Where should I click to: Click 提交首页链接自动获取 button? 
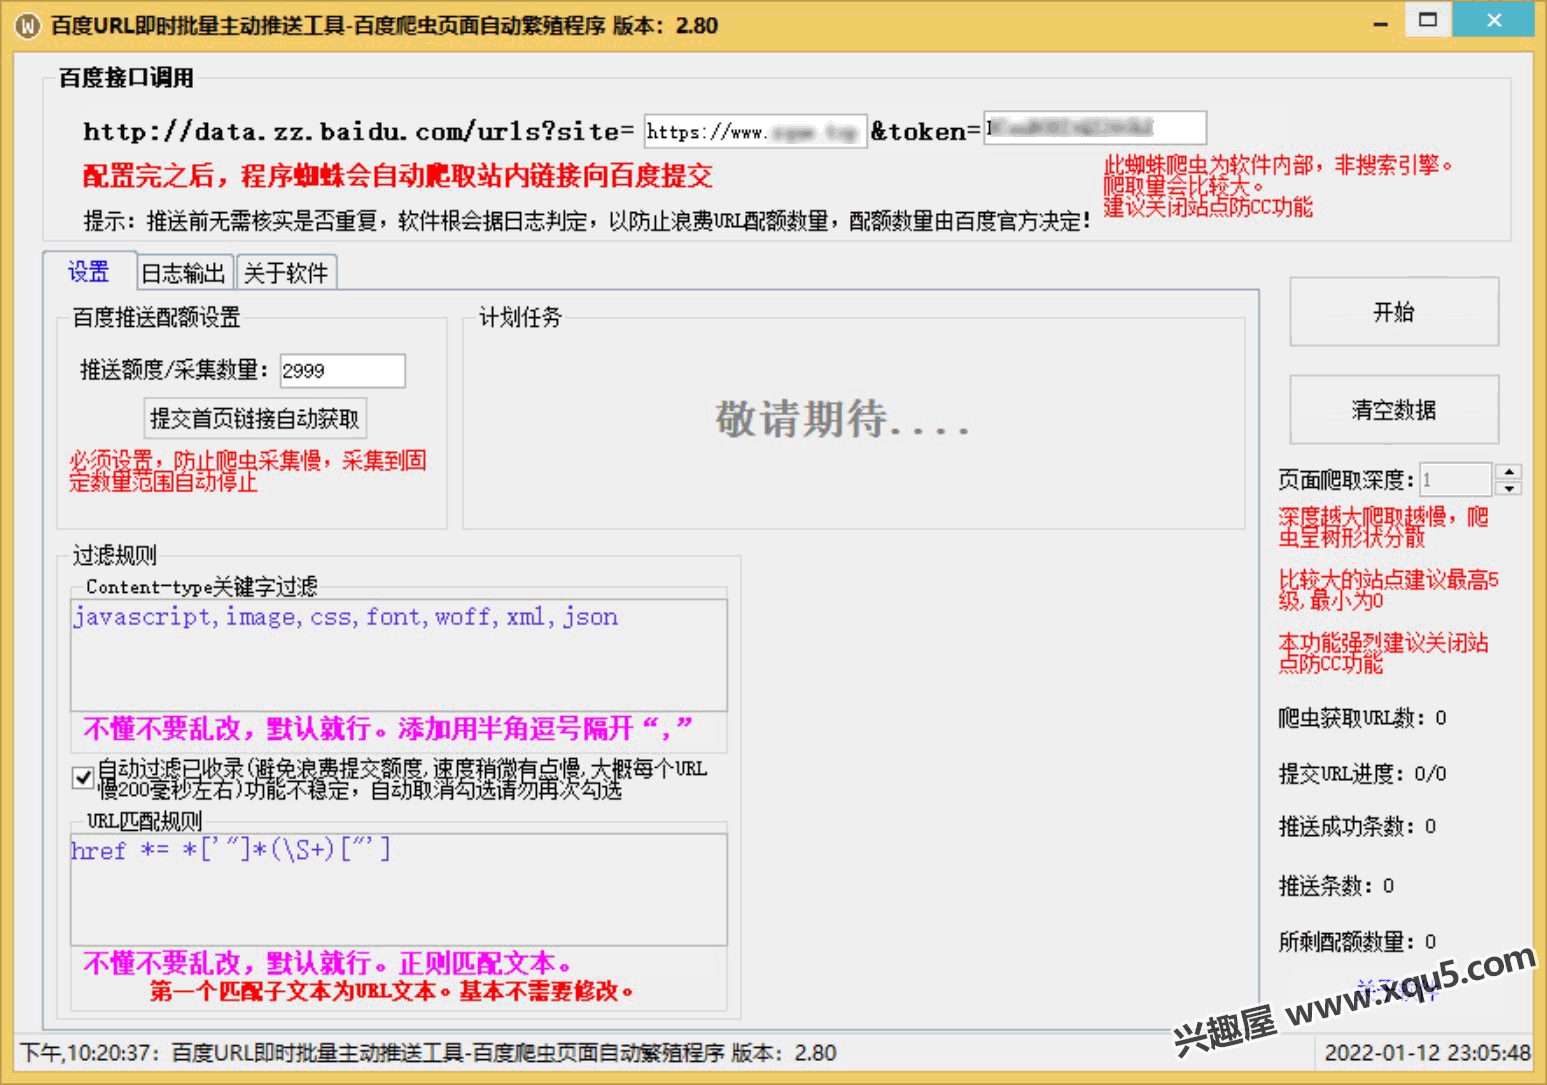click(x=255, y=418)
